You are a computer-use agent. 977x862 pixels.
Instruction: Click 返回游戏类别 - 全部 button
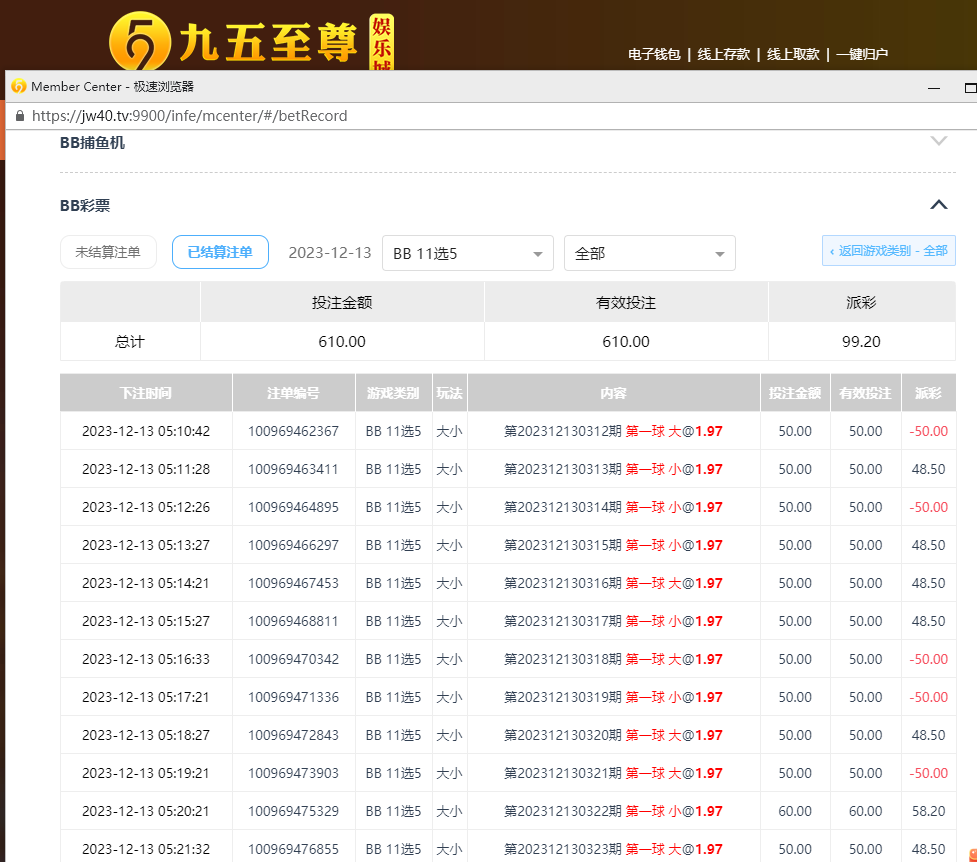(888, 251)
